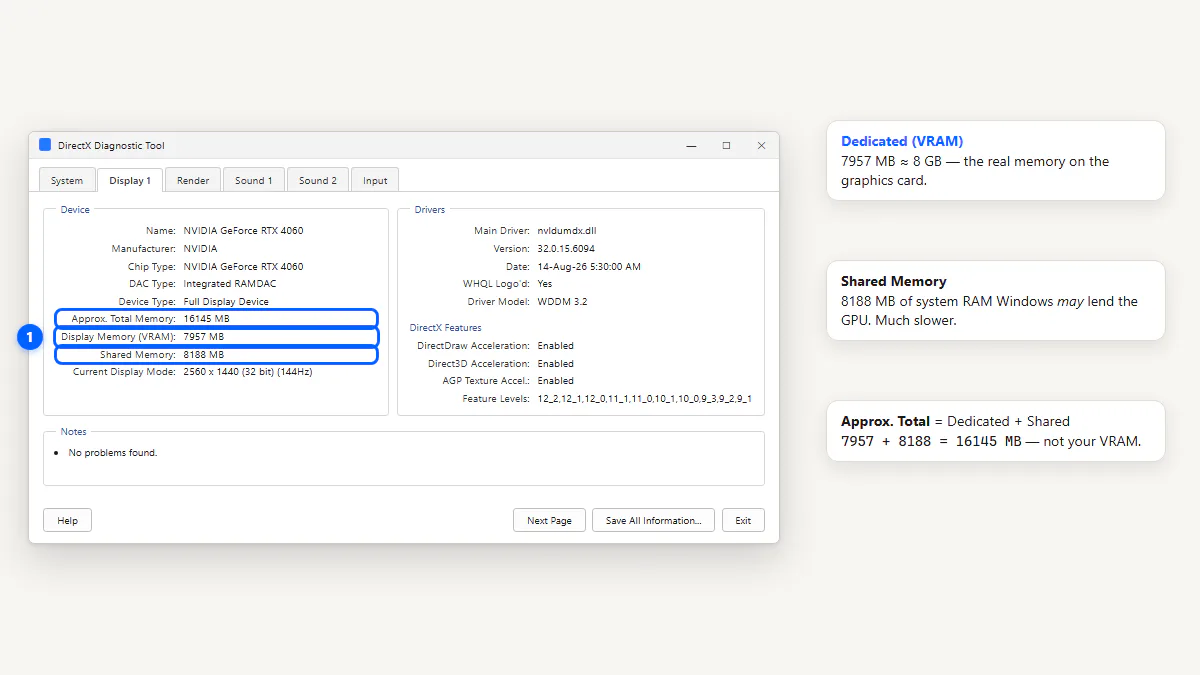Viewport: 1200px width, 675px height.
Task: Click the Direct3D Acceleration Enabled value
Action: pos(555,363)
